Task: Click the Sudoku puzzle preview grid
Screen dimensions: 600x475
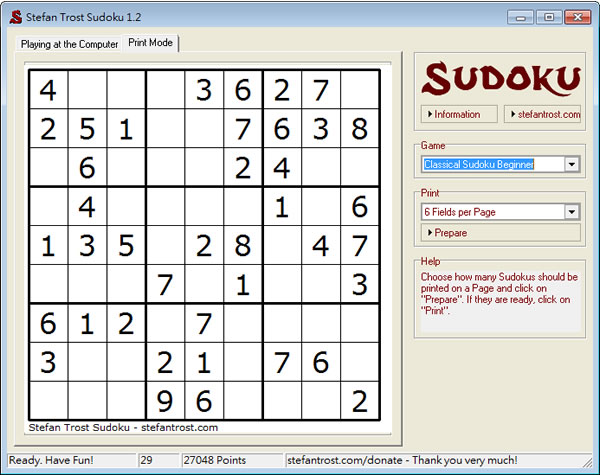Action: [x=204, y=245]
